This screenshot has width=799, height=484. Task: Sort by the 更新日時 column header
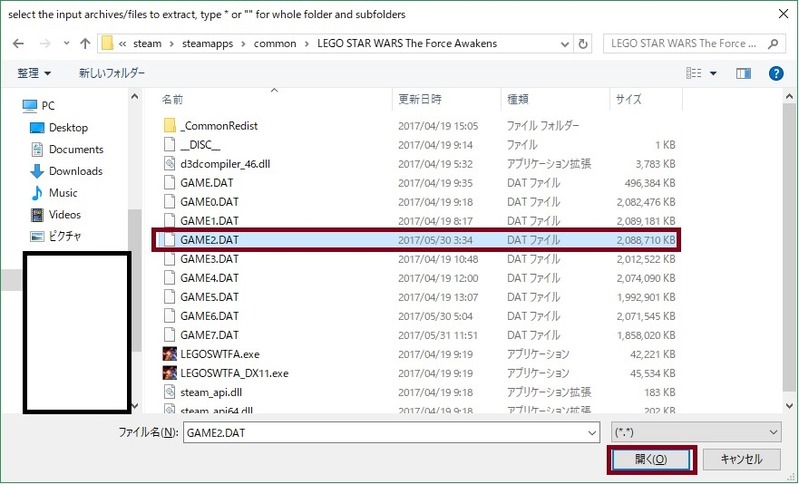420,99
